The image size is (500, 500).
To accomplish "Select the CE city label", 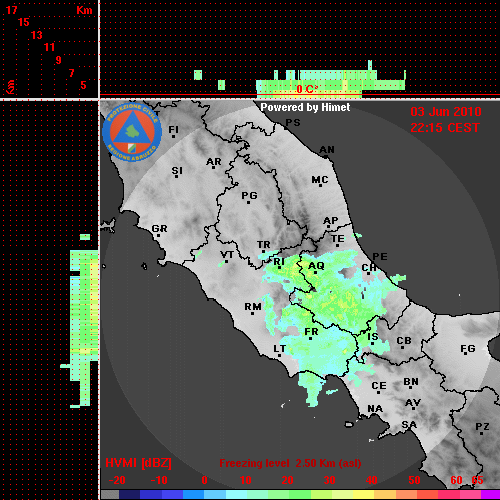I will (379, 386).
